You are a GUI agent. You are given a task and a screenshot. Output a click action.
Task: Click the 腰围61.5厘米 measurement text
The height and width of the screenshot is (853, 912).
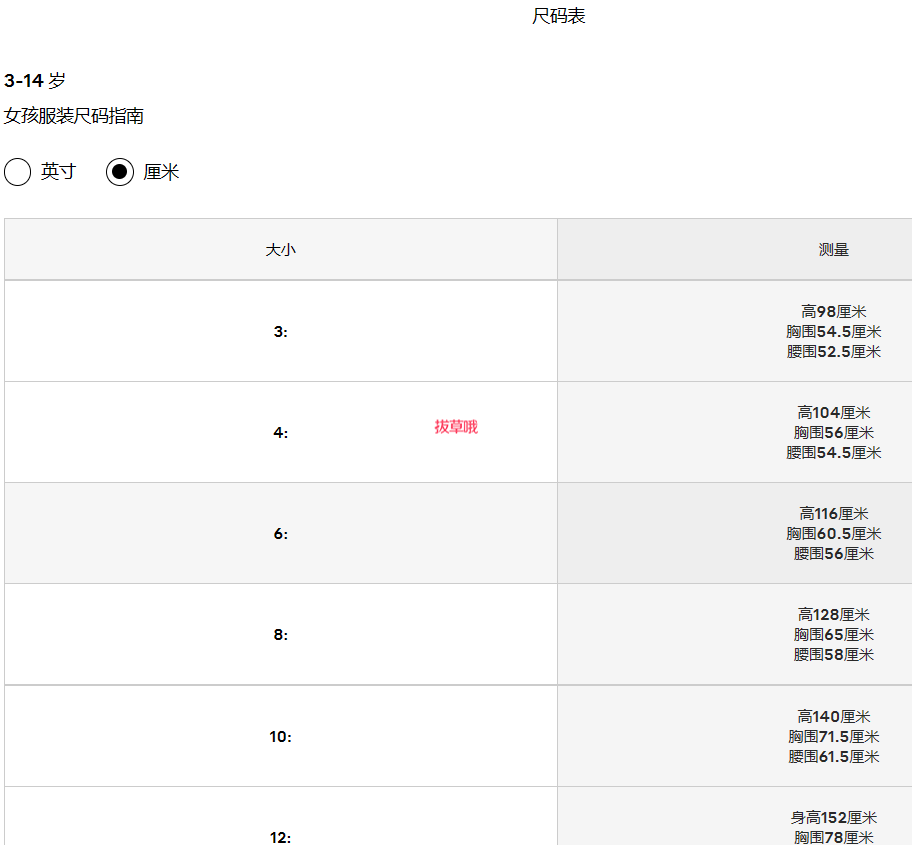[833, 757]
